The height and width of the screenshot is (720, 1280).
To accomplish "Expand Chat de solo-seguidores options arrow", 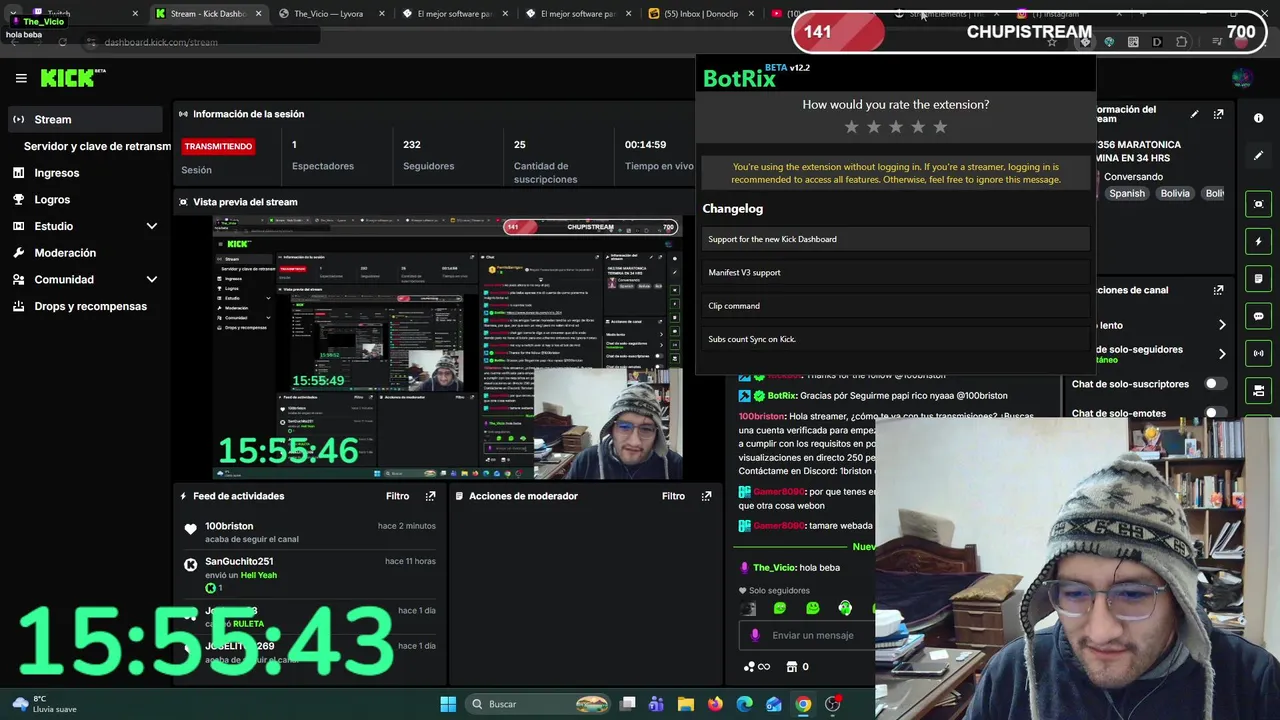I will 1222,354.
